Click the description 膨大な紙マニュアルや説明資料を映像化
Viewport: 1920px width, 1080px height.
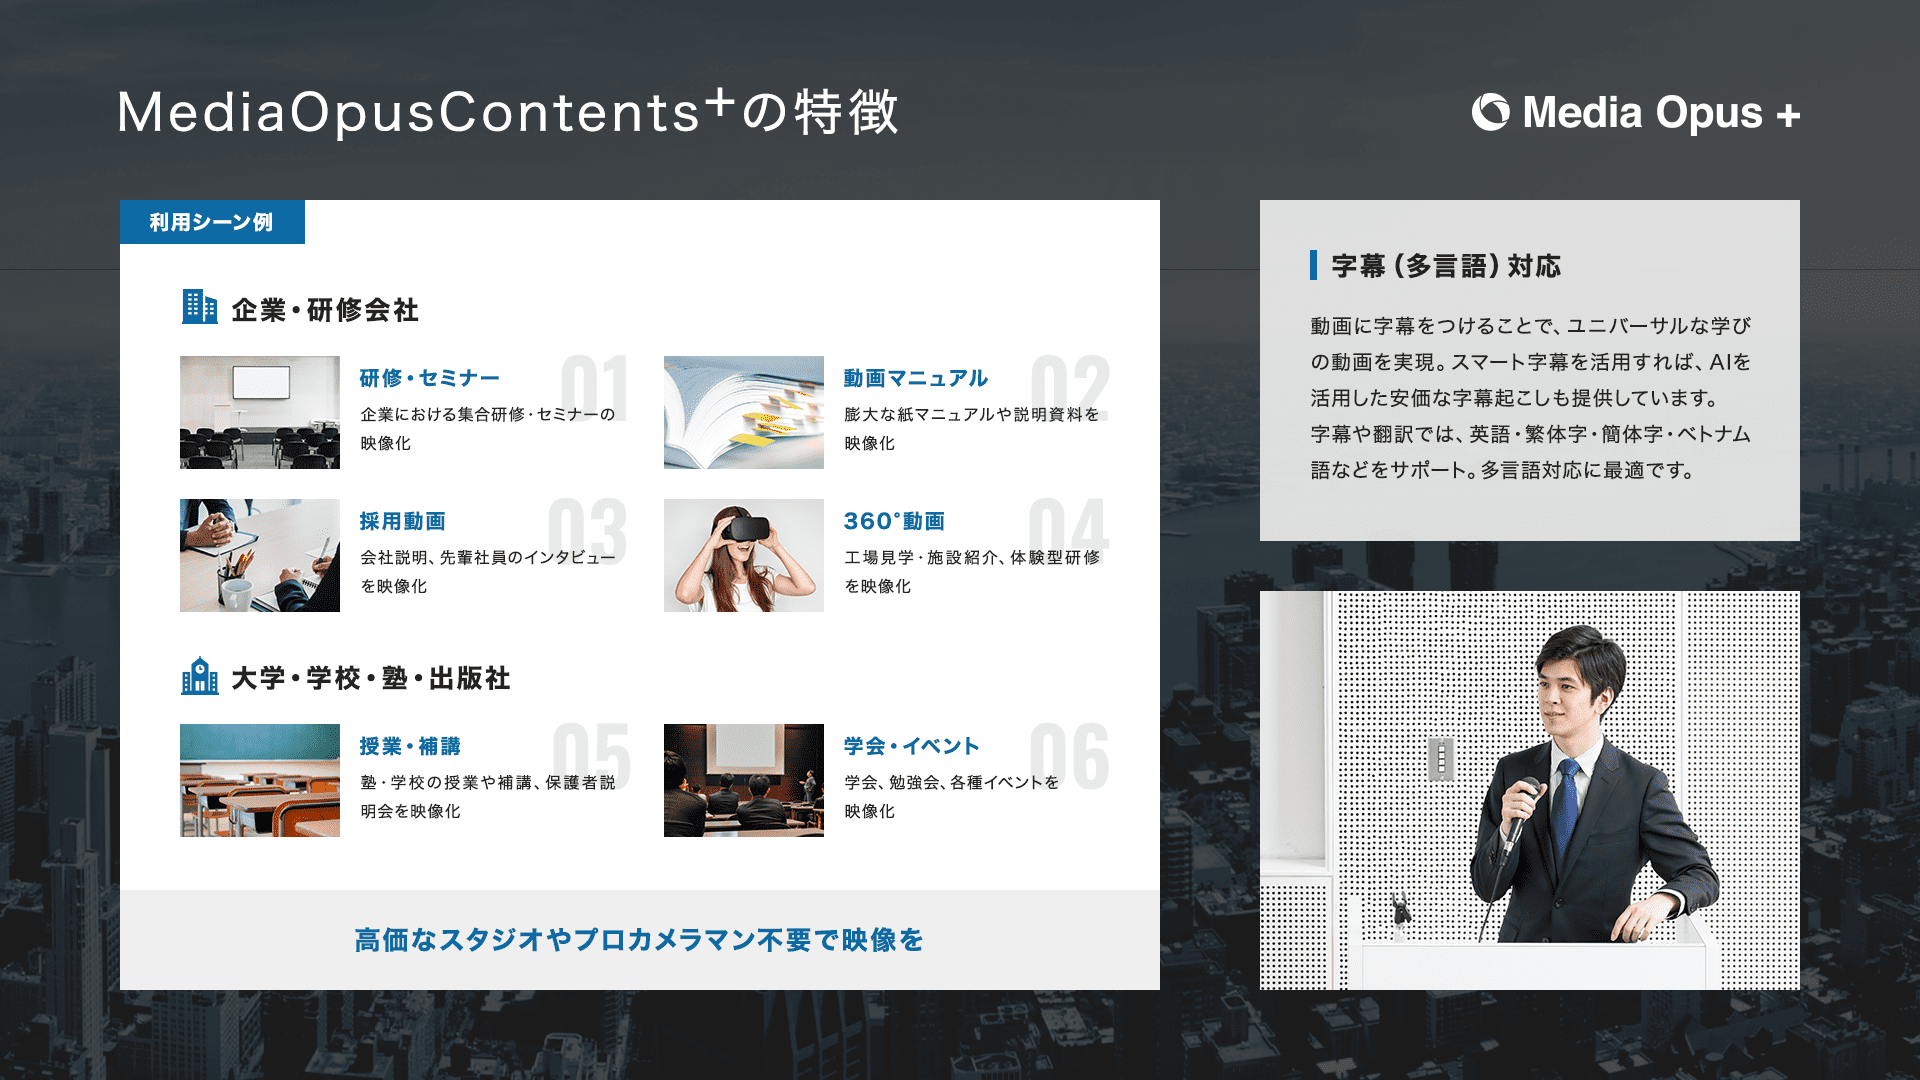click(x=972, y=428)
